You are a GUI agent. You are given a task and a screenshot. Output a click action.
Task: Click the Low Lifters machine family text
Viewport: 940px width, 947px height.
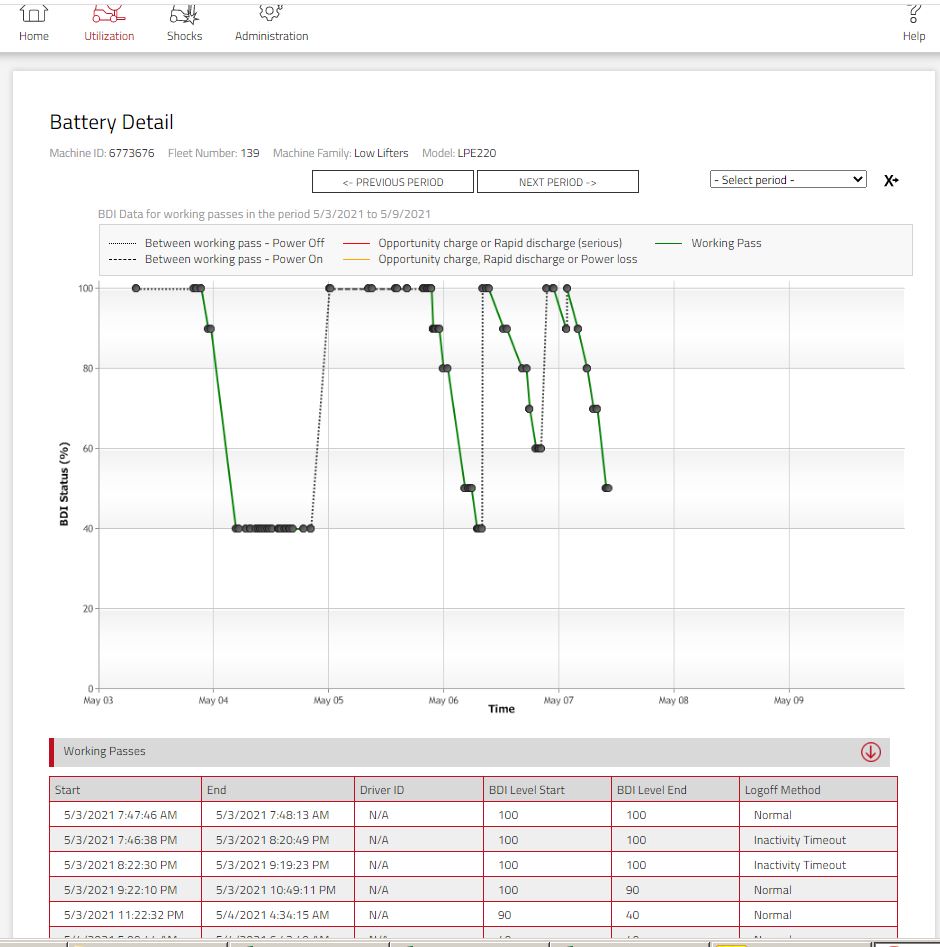381,153
